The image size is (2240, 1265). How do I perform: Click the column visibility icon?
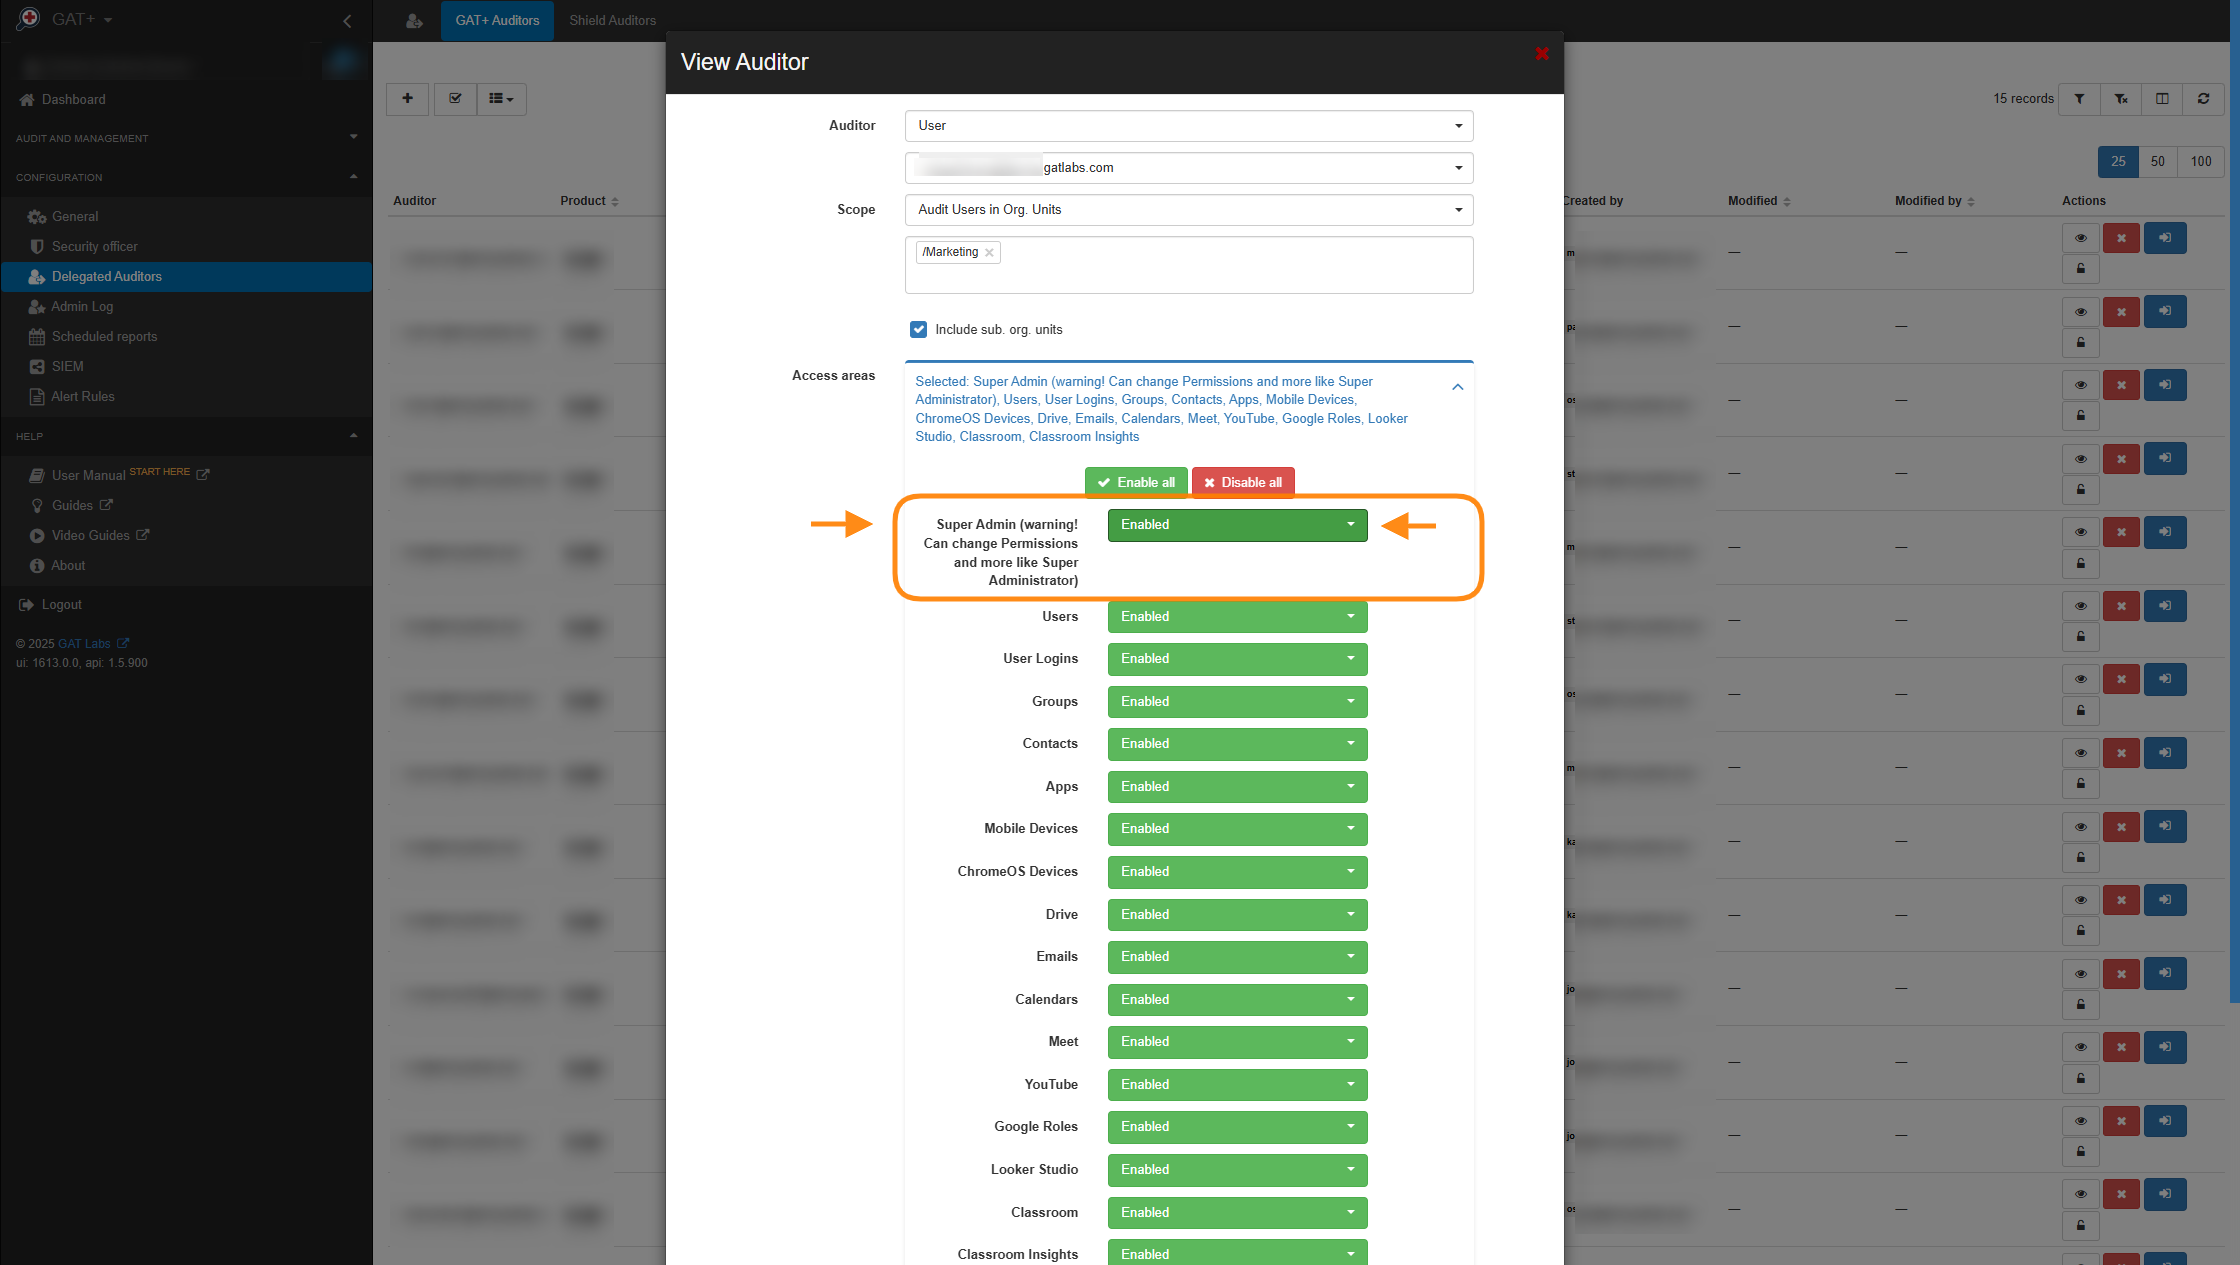pos(2162,99)
